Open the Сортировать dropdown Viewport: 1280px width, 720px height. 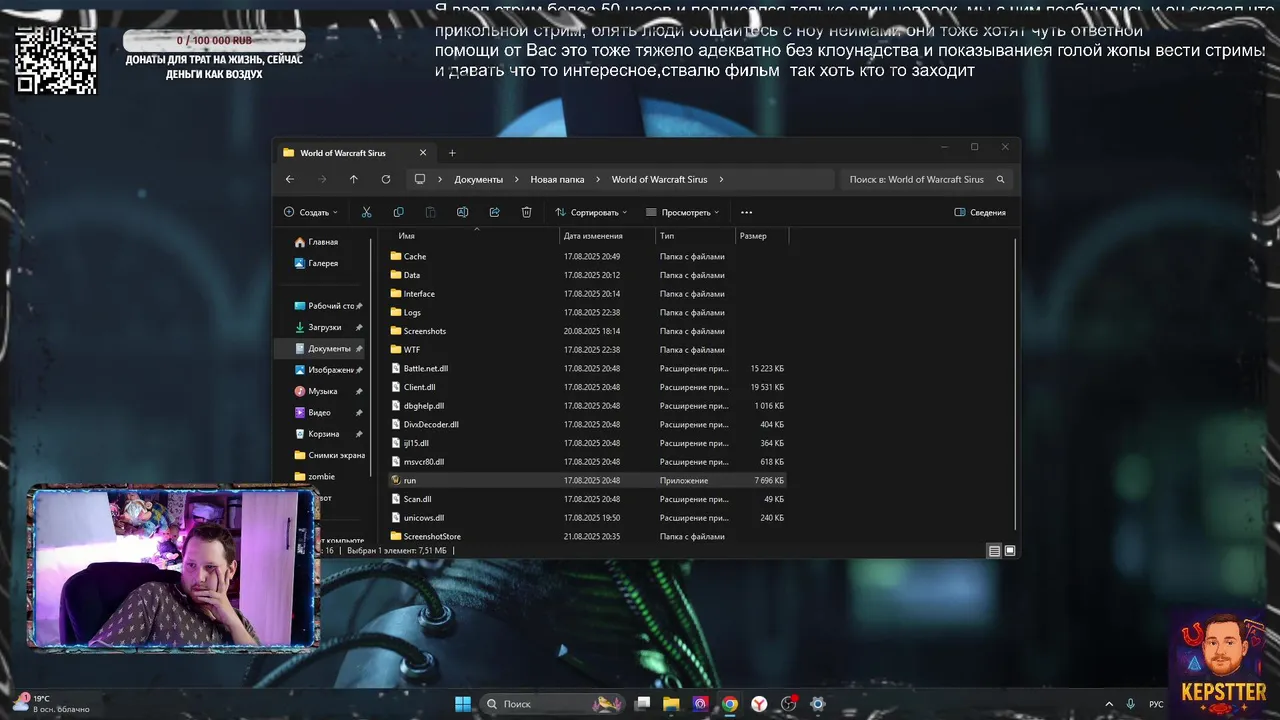tap(591, 212)
